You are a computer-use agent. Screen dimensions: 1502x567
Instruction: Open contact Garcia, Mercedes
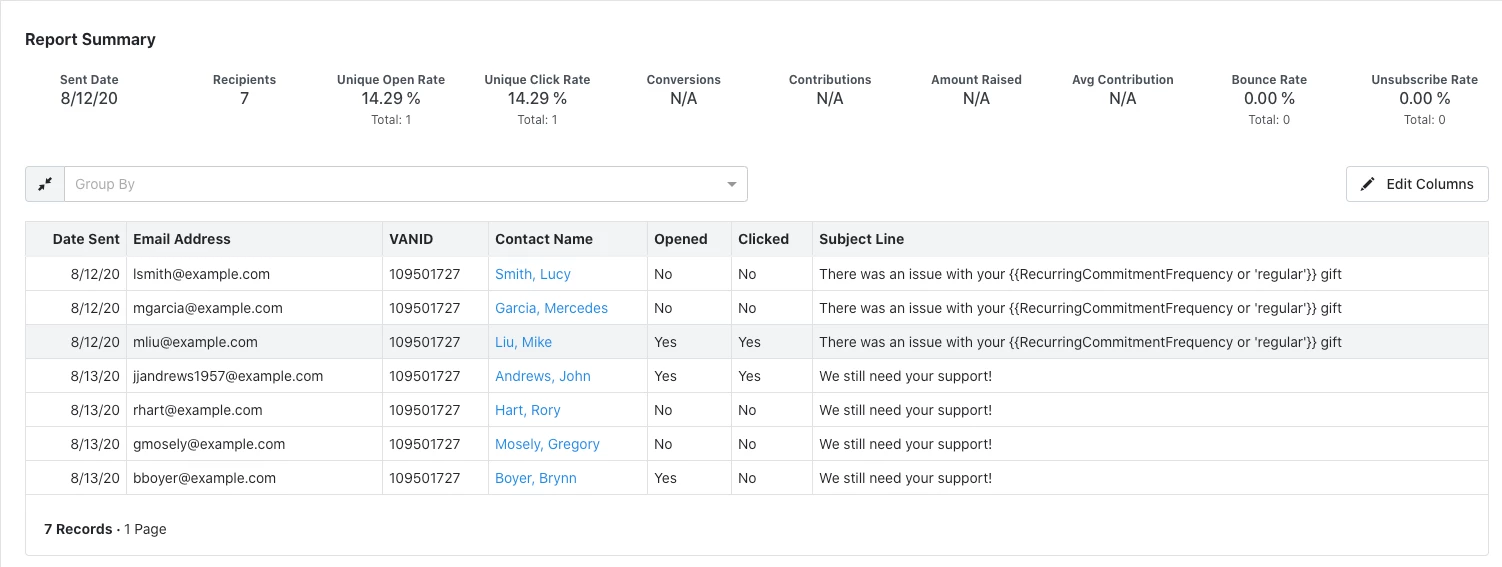tap(551, 308)
